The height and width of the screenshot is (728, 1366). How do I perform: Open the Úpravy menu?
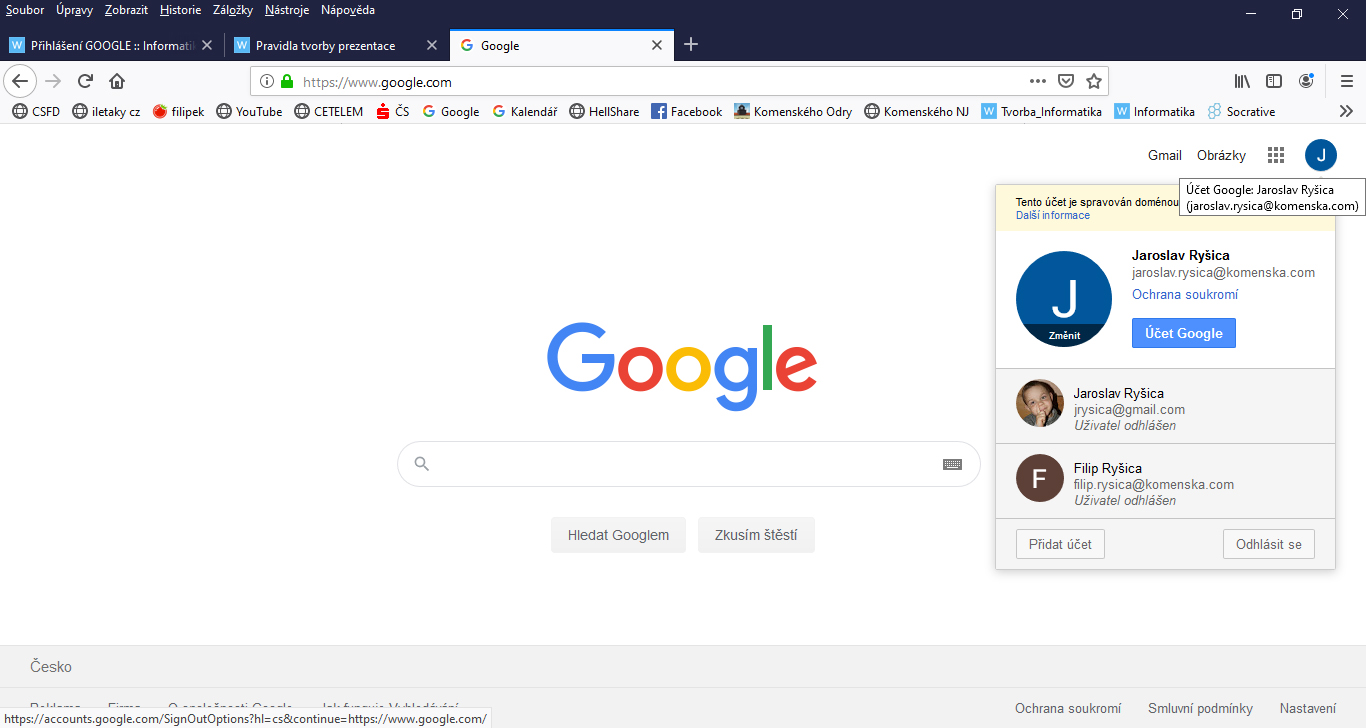point(75,10)
